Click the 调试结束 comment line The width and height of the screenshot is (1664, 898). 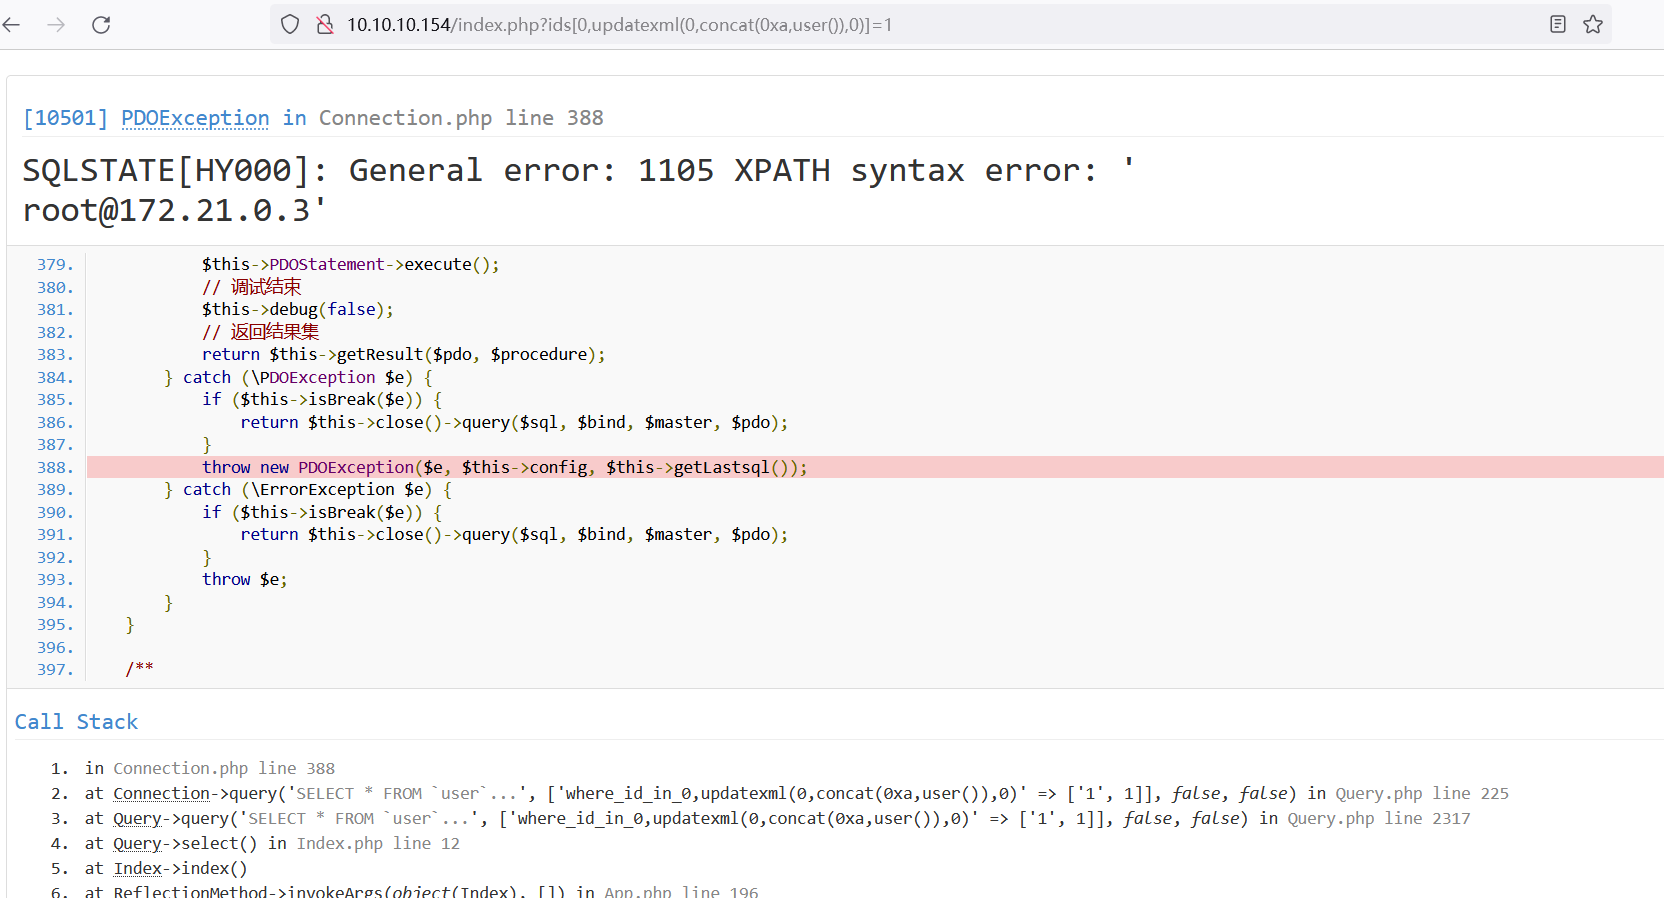[x=251, y=287]
